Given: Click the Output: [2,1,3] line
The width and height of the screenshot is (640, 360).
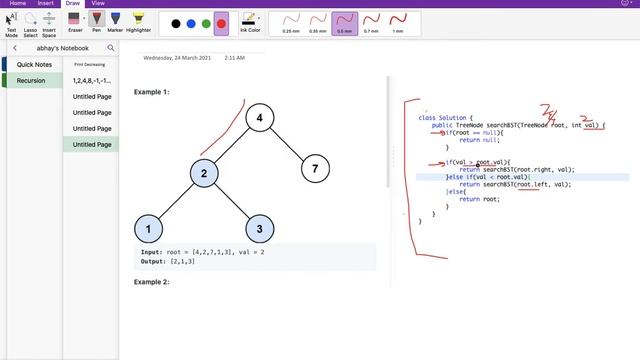Looking at the screenshot, I should pos(168,261).
